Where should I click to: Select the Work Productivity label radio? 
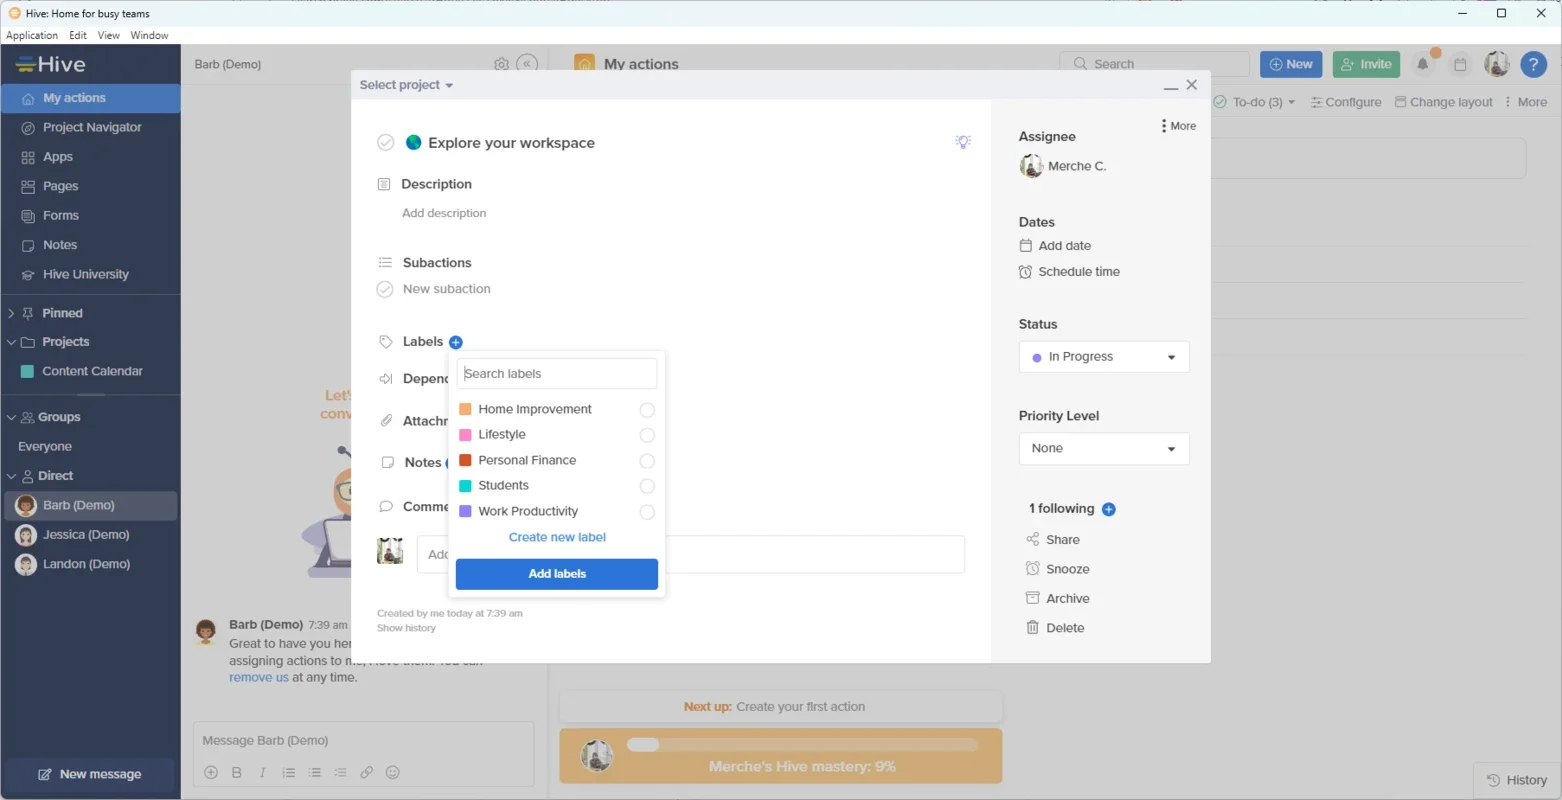[x=647, y=512]
